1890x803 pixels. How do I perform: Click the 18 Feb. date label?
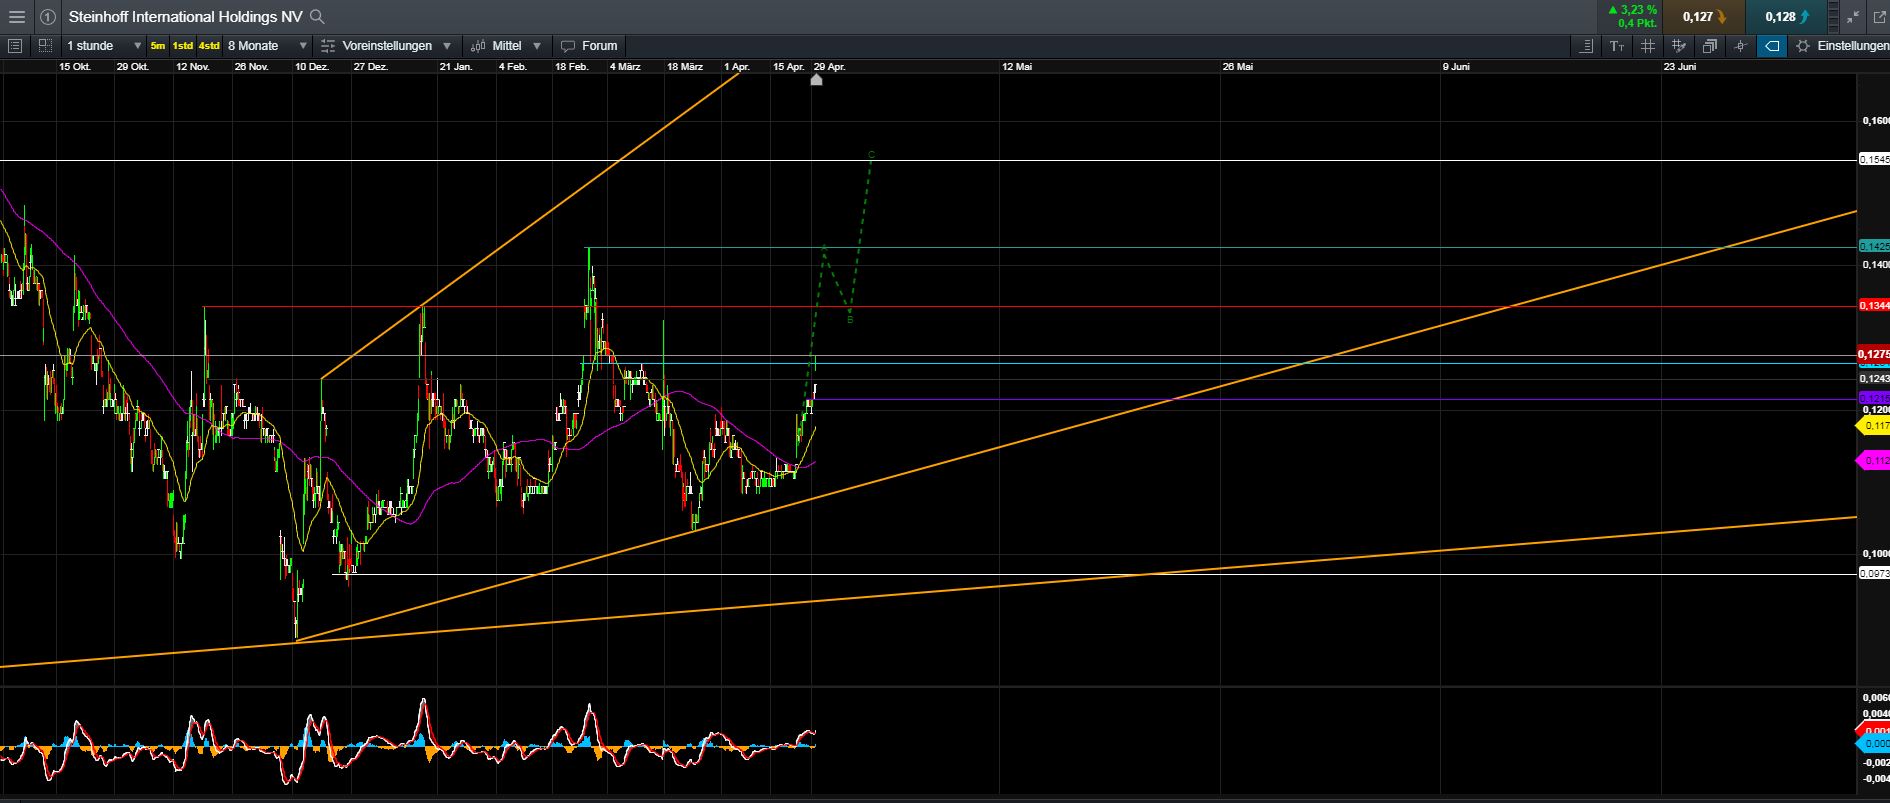572,67
